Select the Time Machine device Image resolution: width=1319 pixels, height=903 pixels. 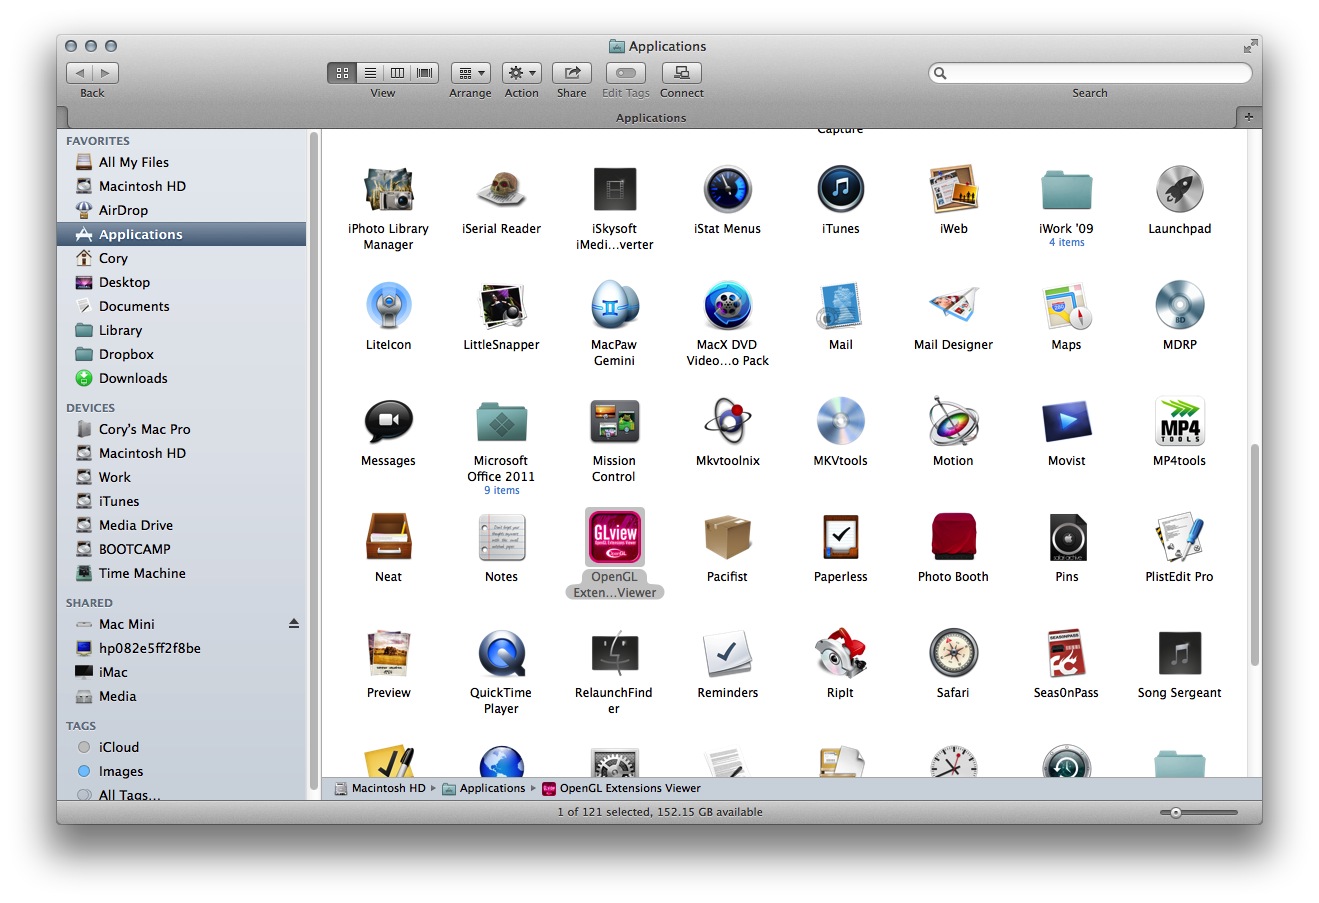[x=142, y=573]
